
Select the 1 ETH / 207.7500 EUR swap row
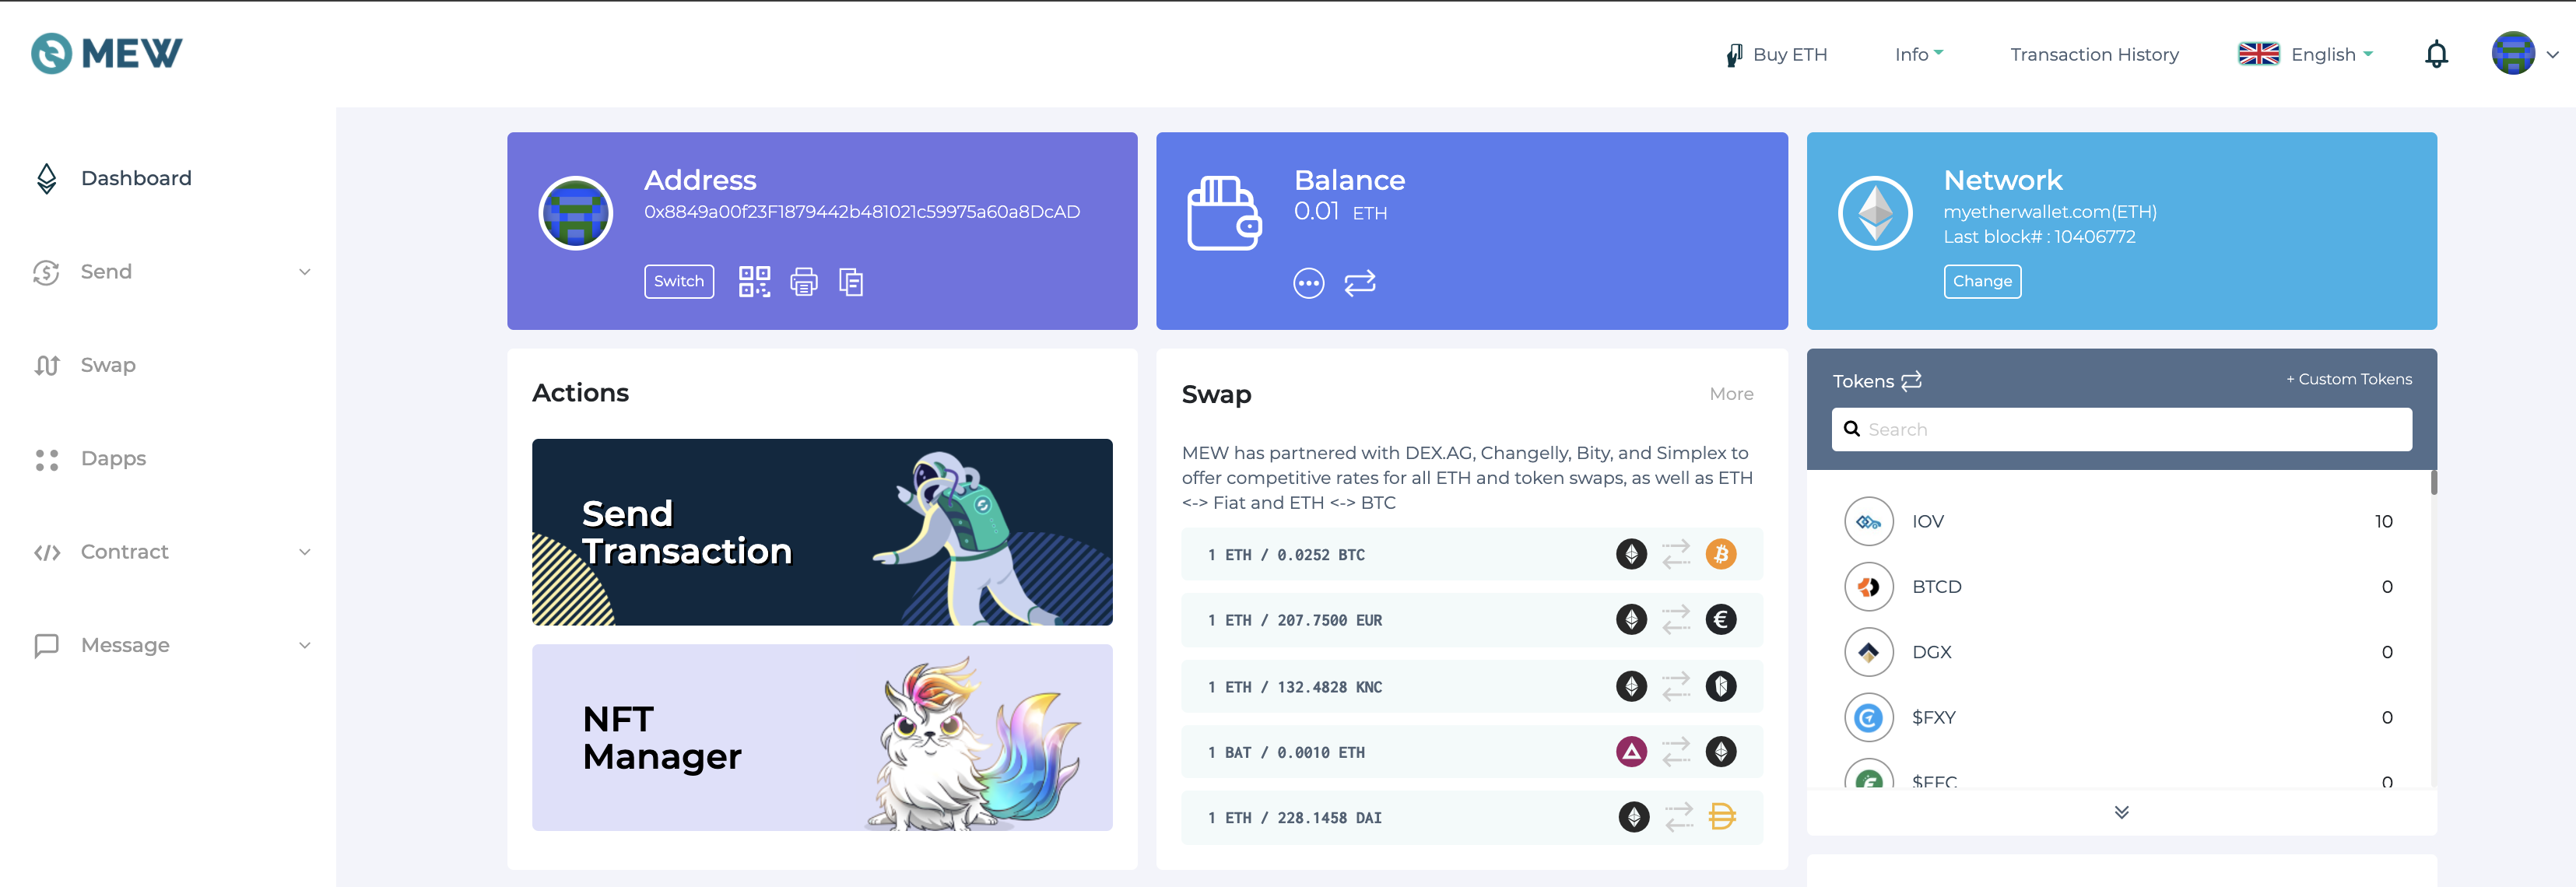click(1471, 620)
